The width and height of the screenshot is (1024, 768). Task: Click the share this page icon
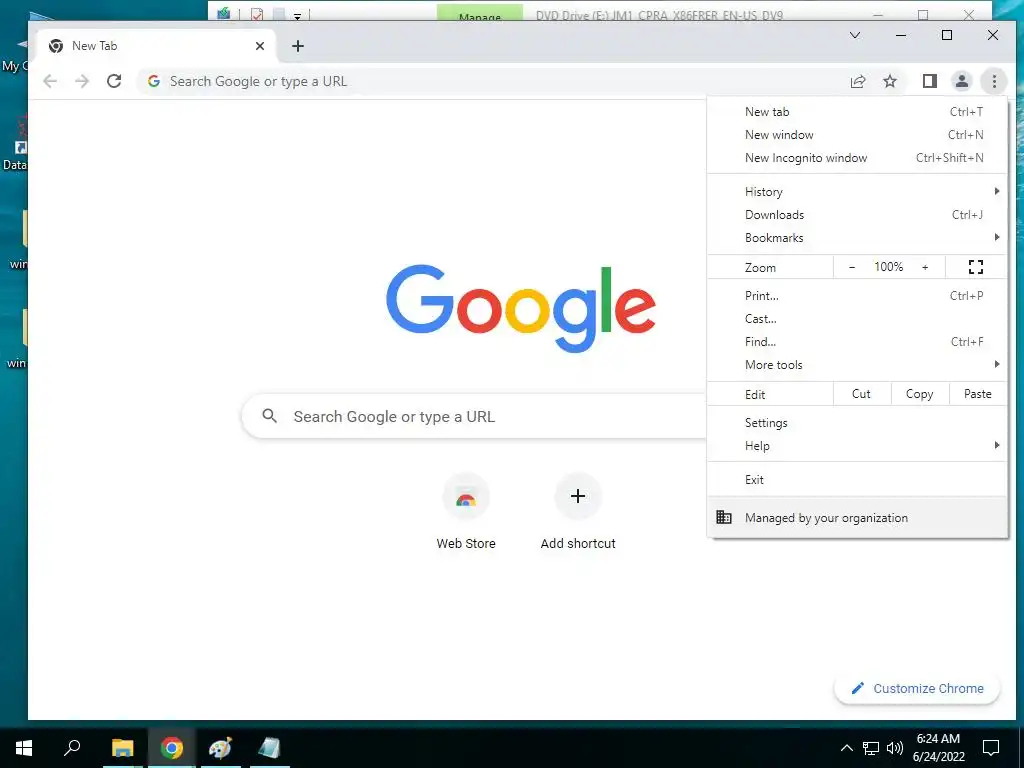coord(858,82)
